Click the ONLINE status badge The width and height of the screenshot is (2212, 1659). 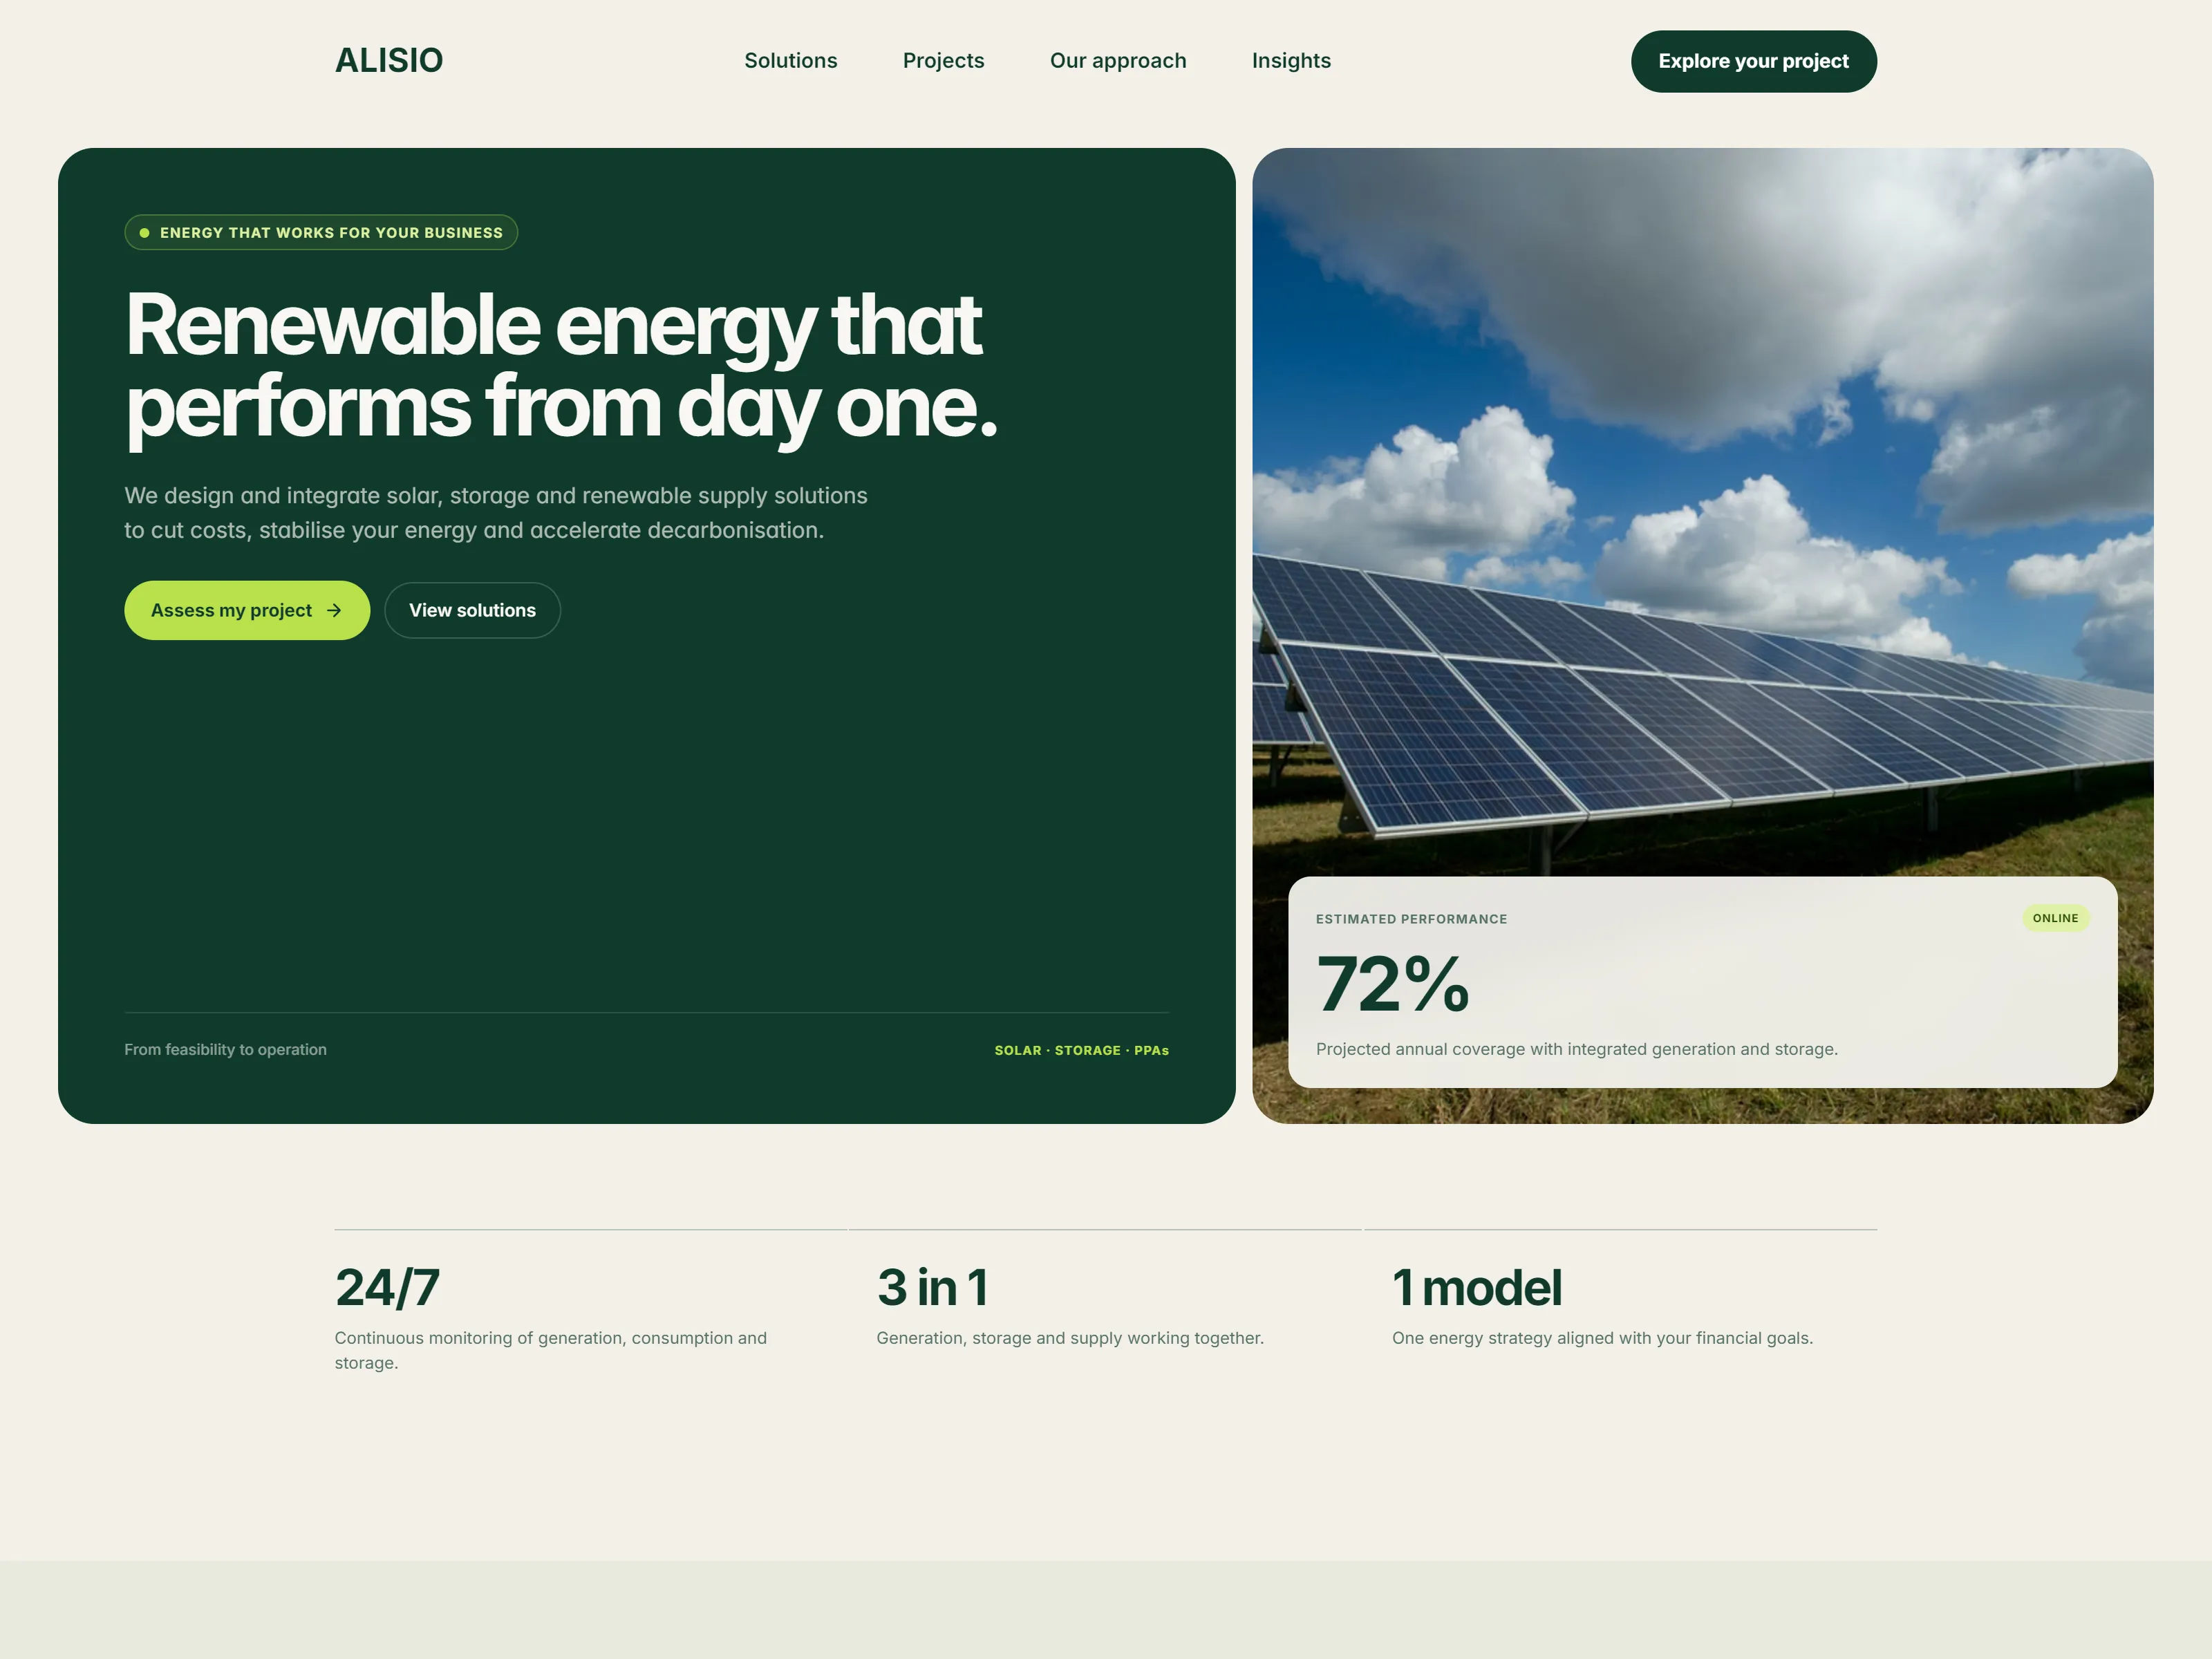pos(2055,918)
